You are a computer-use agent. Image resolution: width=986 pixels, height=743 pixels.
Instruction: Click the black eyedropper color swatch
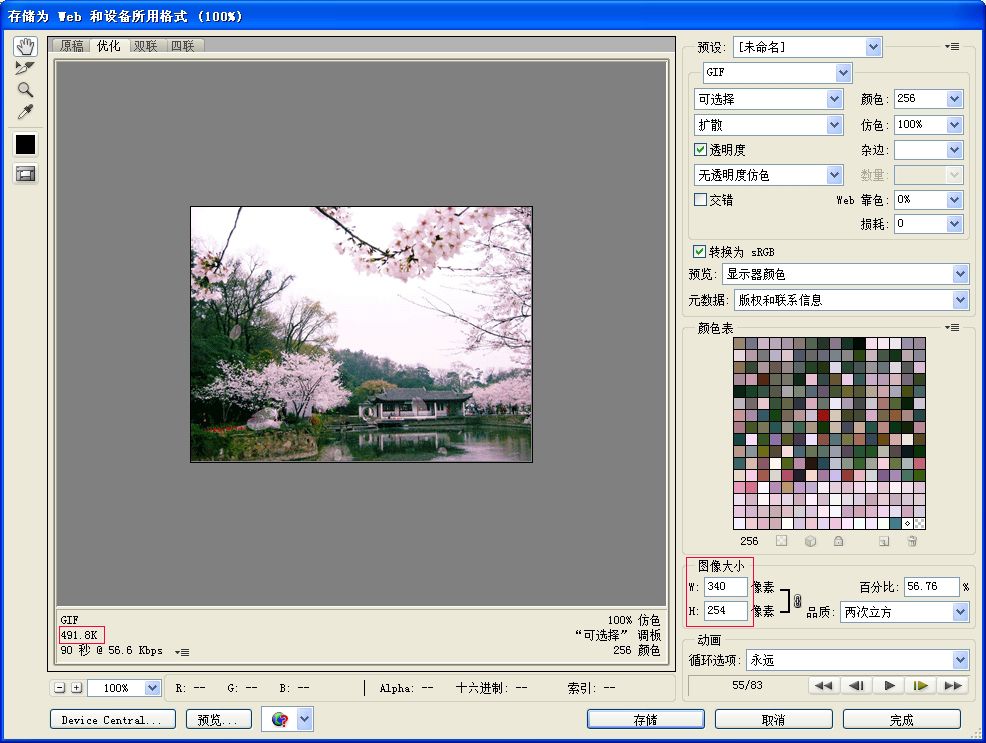pos(25,145)
